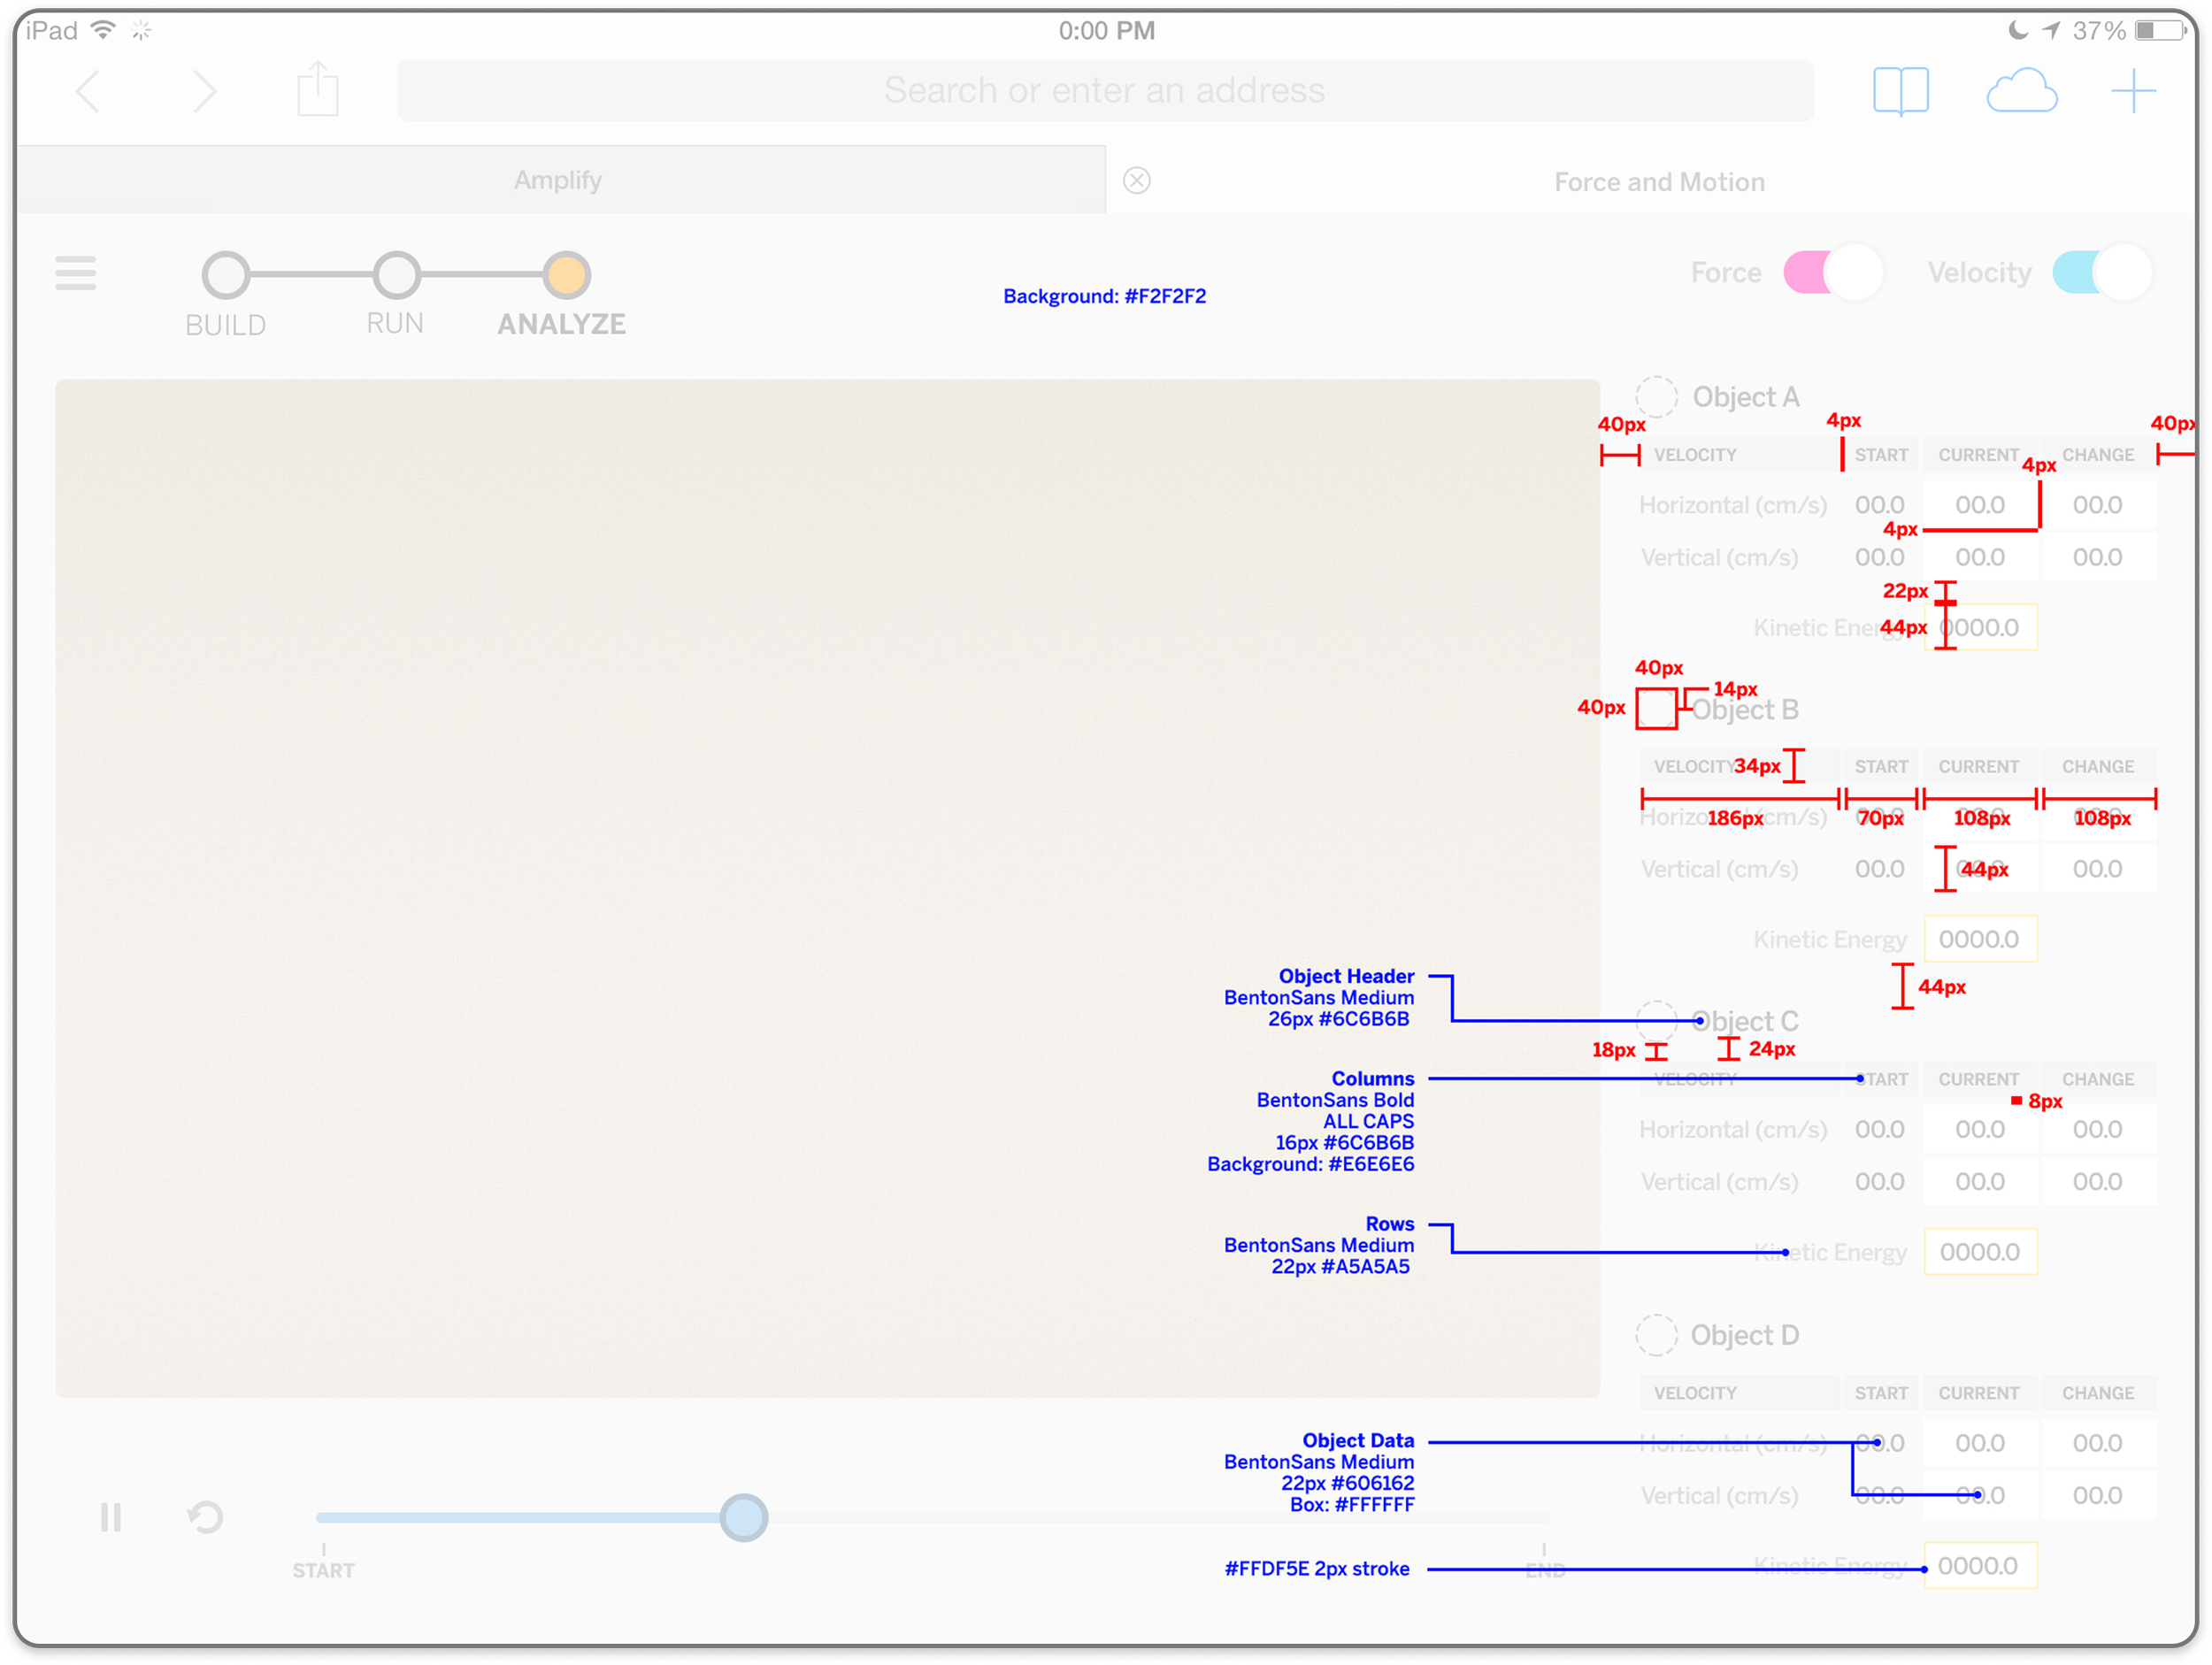Click Object D's Horizontal change value

2098,1443
